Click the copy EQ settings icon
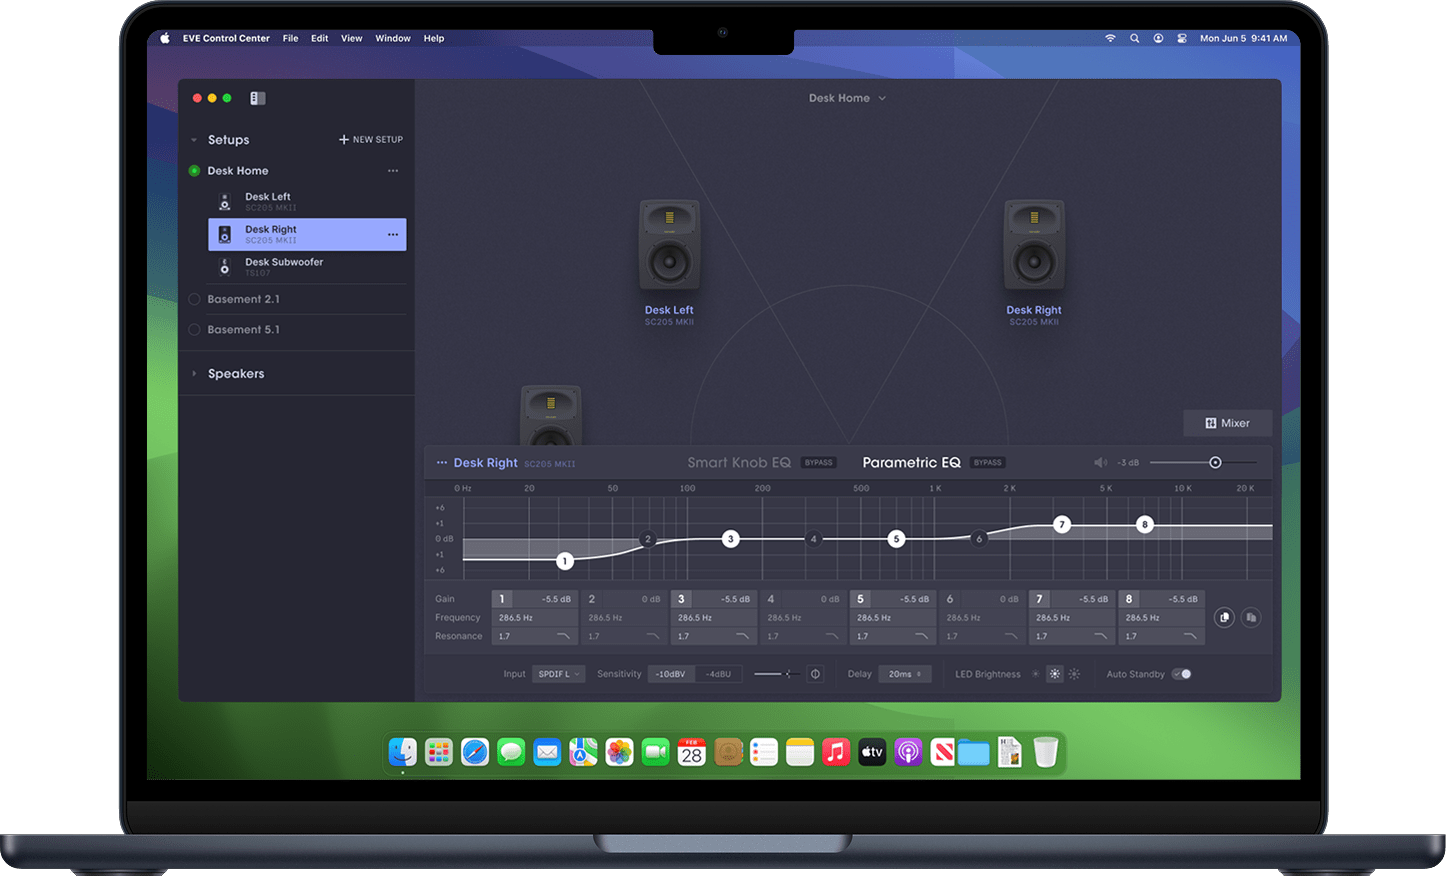This screenshot has width=1446, height=876. pos(1224,617)
